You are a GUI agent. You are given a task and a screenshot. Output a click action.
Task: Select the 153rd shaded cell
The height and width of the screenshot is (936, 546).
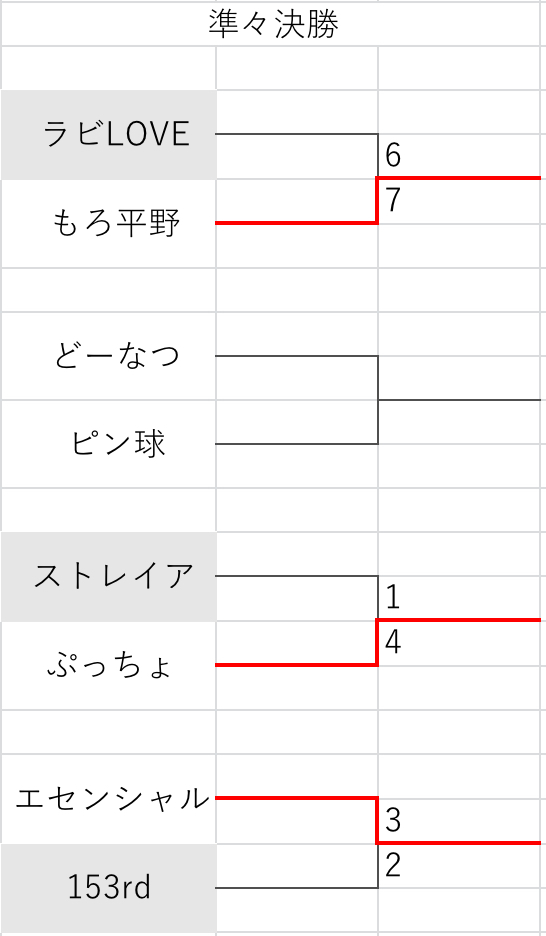point(109,888)
